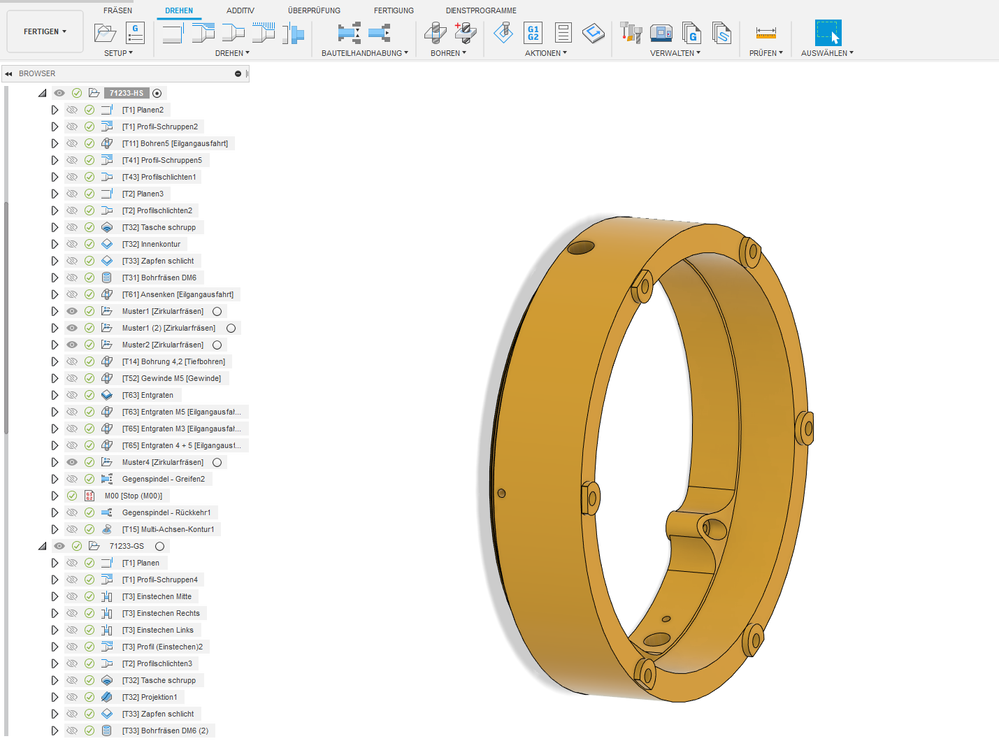Select the Drill tool icon in Bohren
The width and height of the screenshot is (999, 741).
(435, 32)
